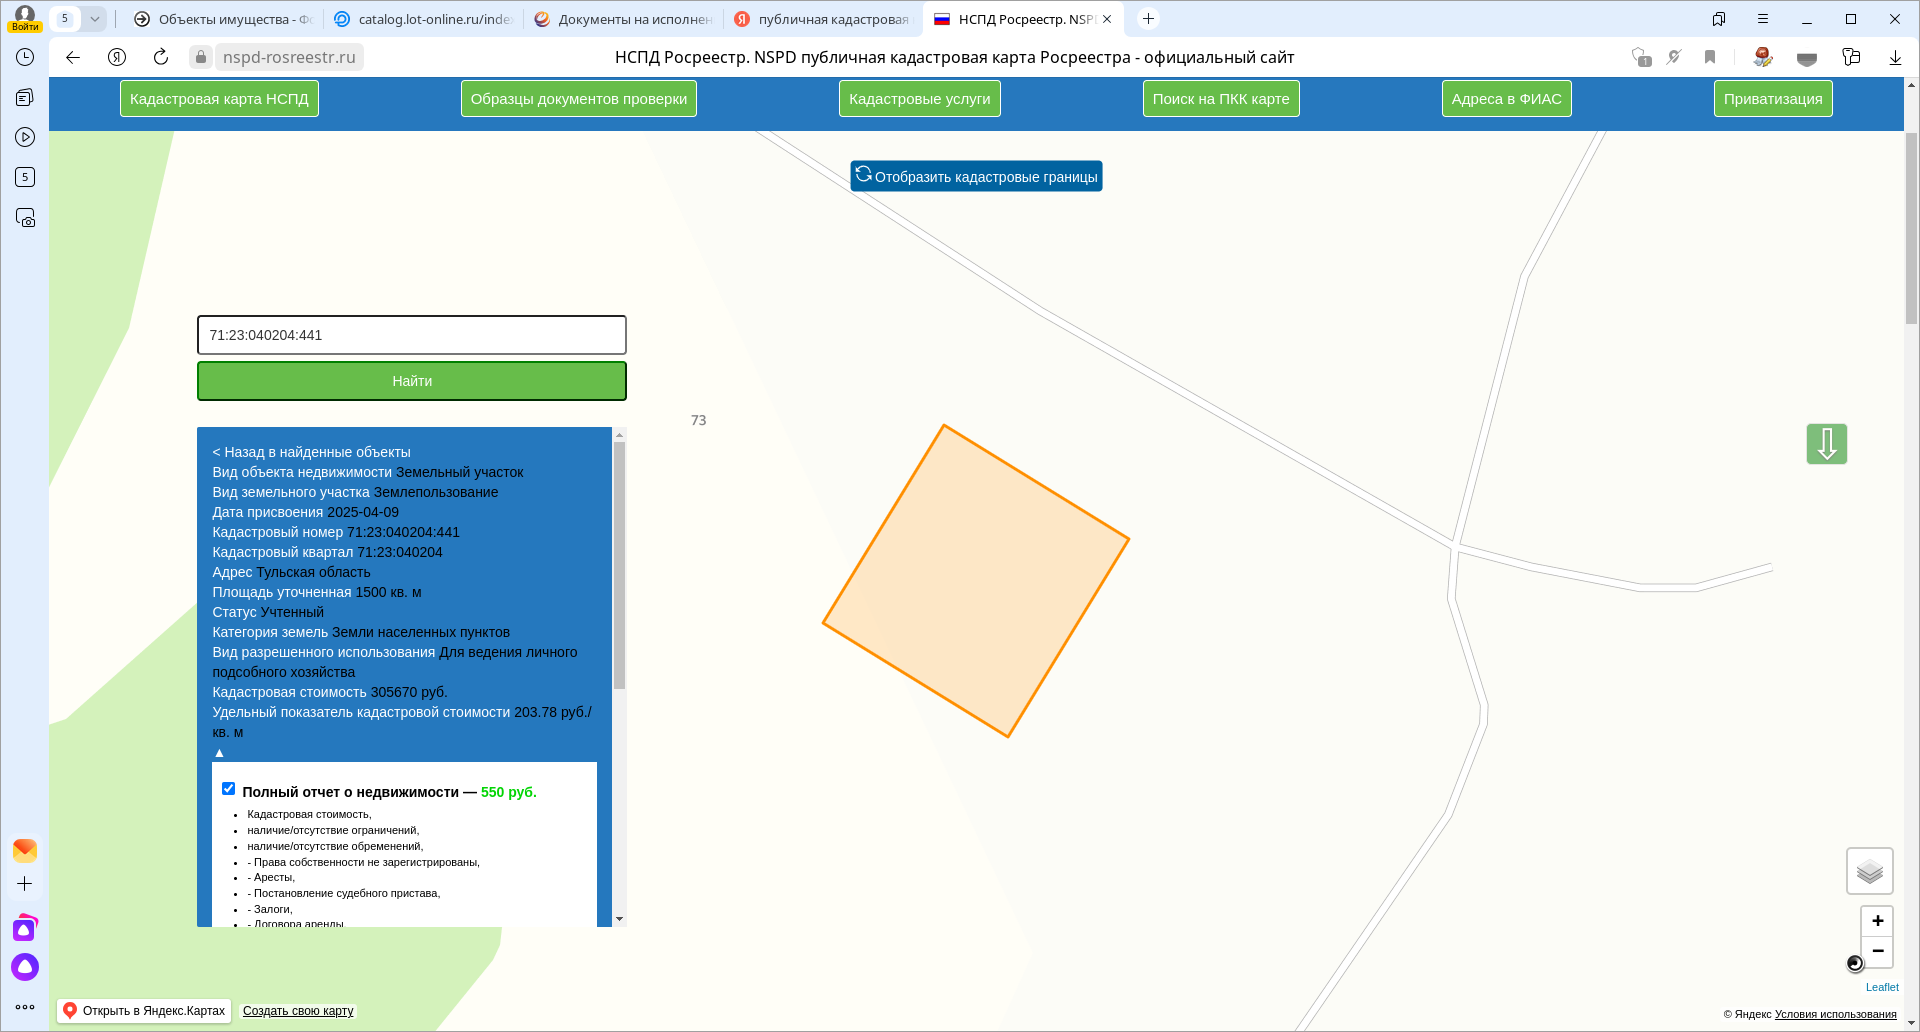The image size is (1920, 1032).
Task: Click the green down arrow icon
Action: 1826,444
